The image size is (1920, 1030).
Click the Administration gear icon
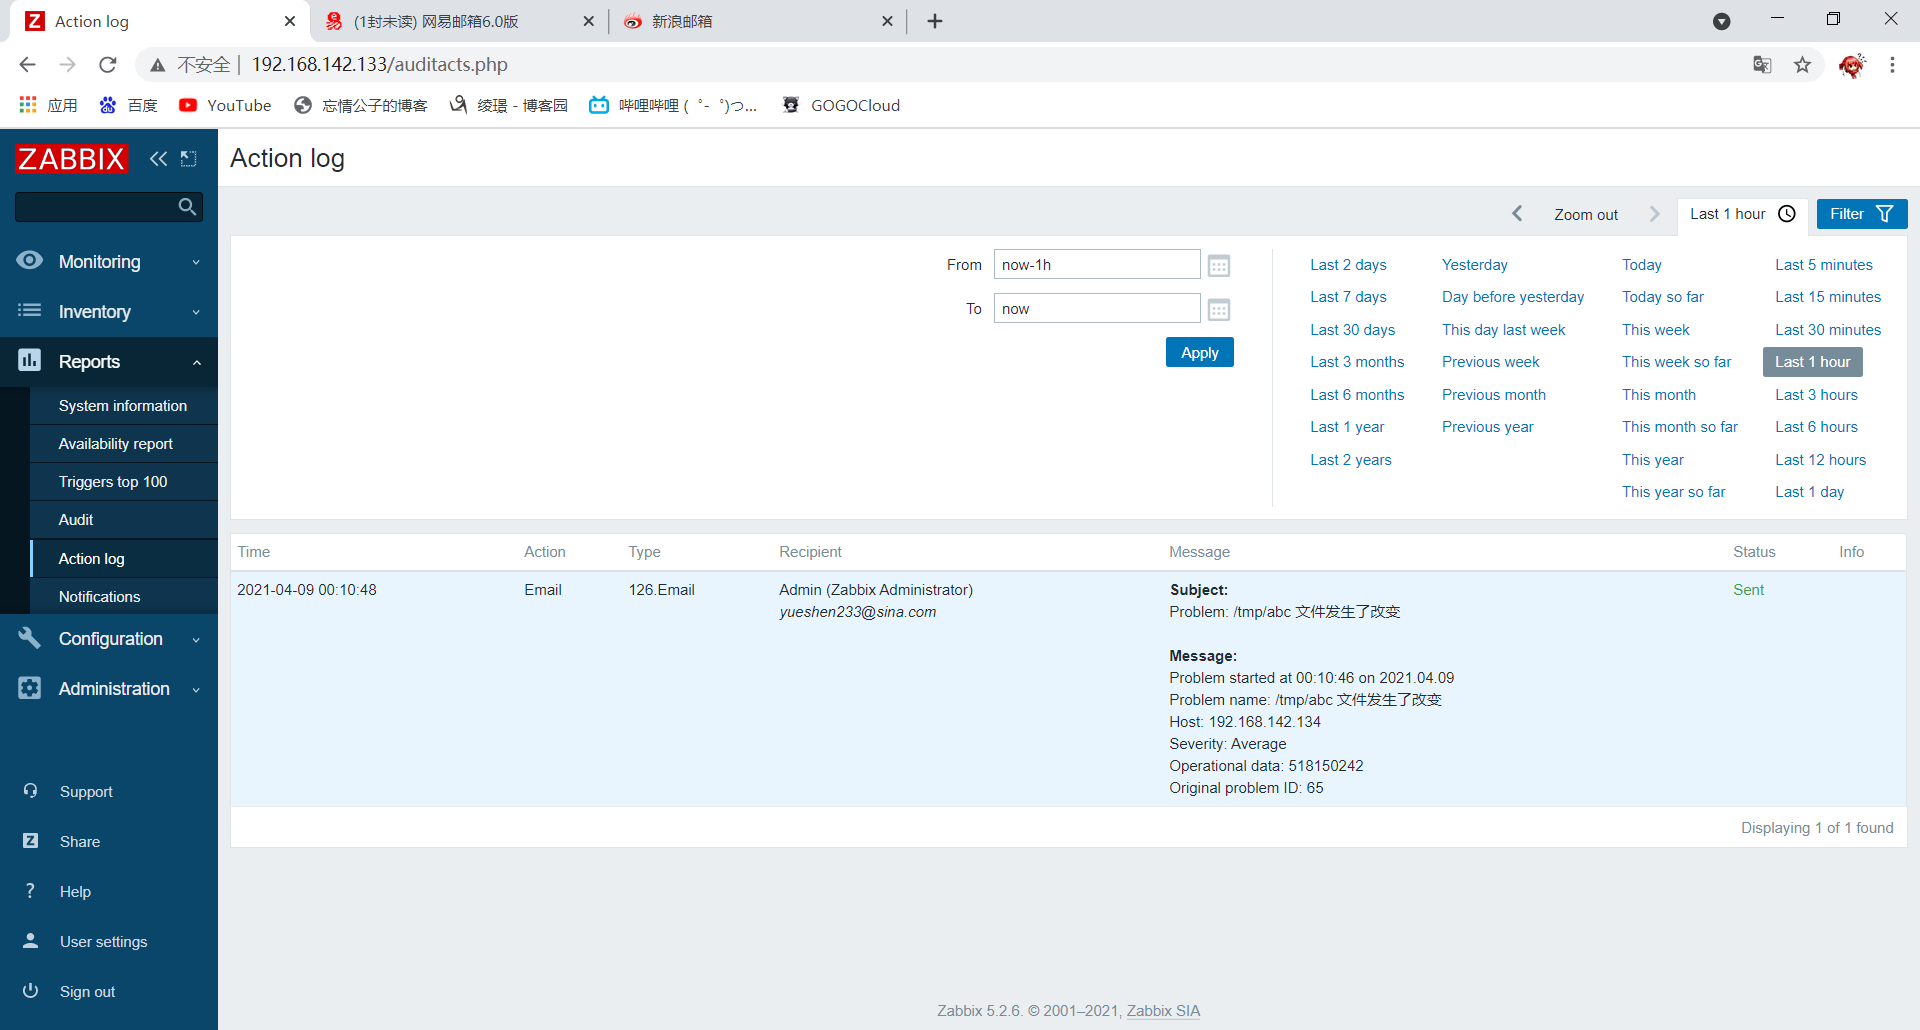click(x=30, y=688)
